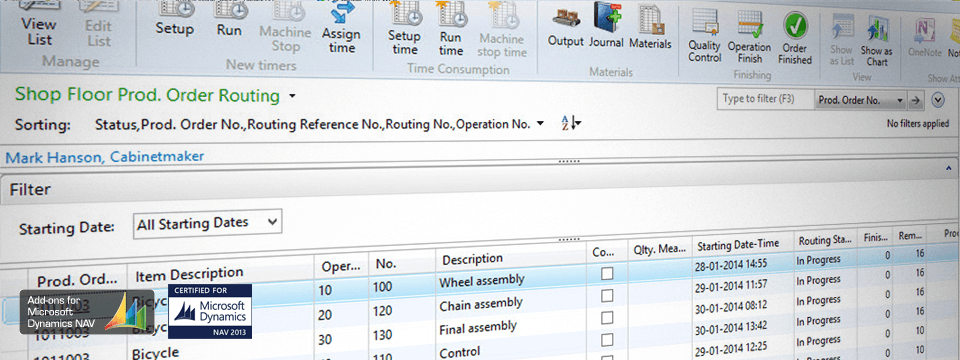The image size is (960, 360).
Task: Open Mark Hanson, Cabinetmaker link
Action: pyautogui.click(x=105, y=156)
